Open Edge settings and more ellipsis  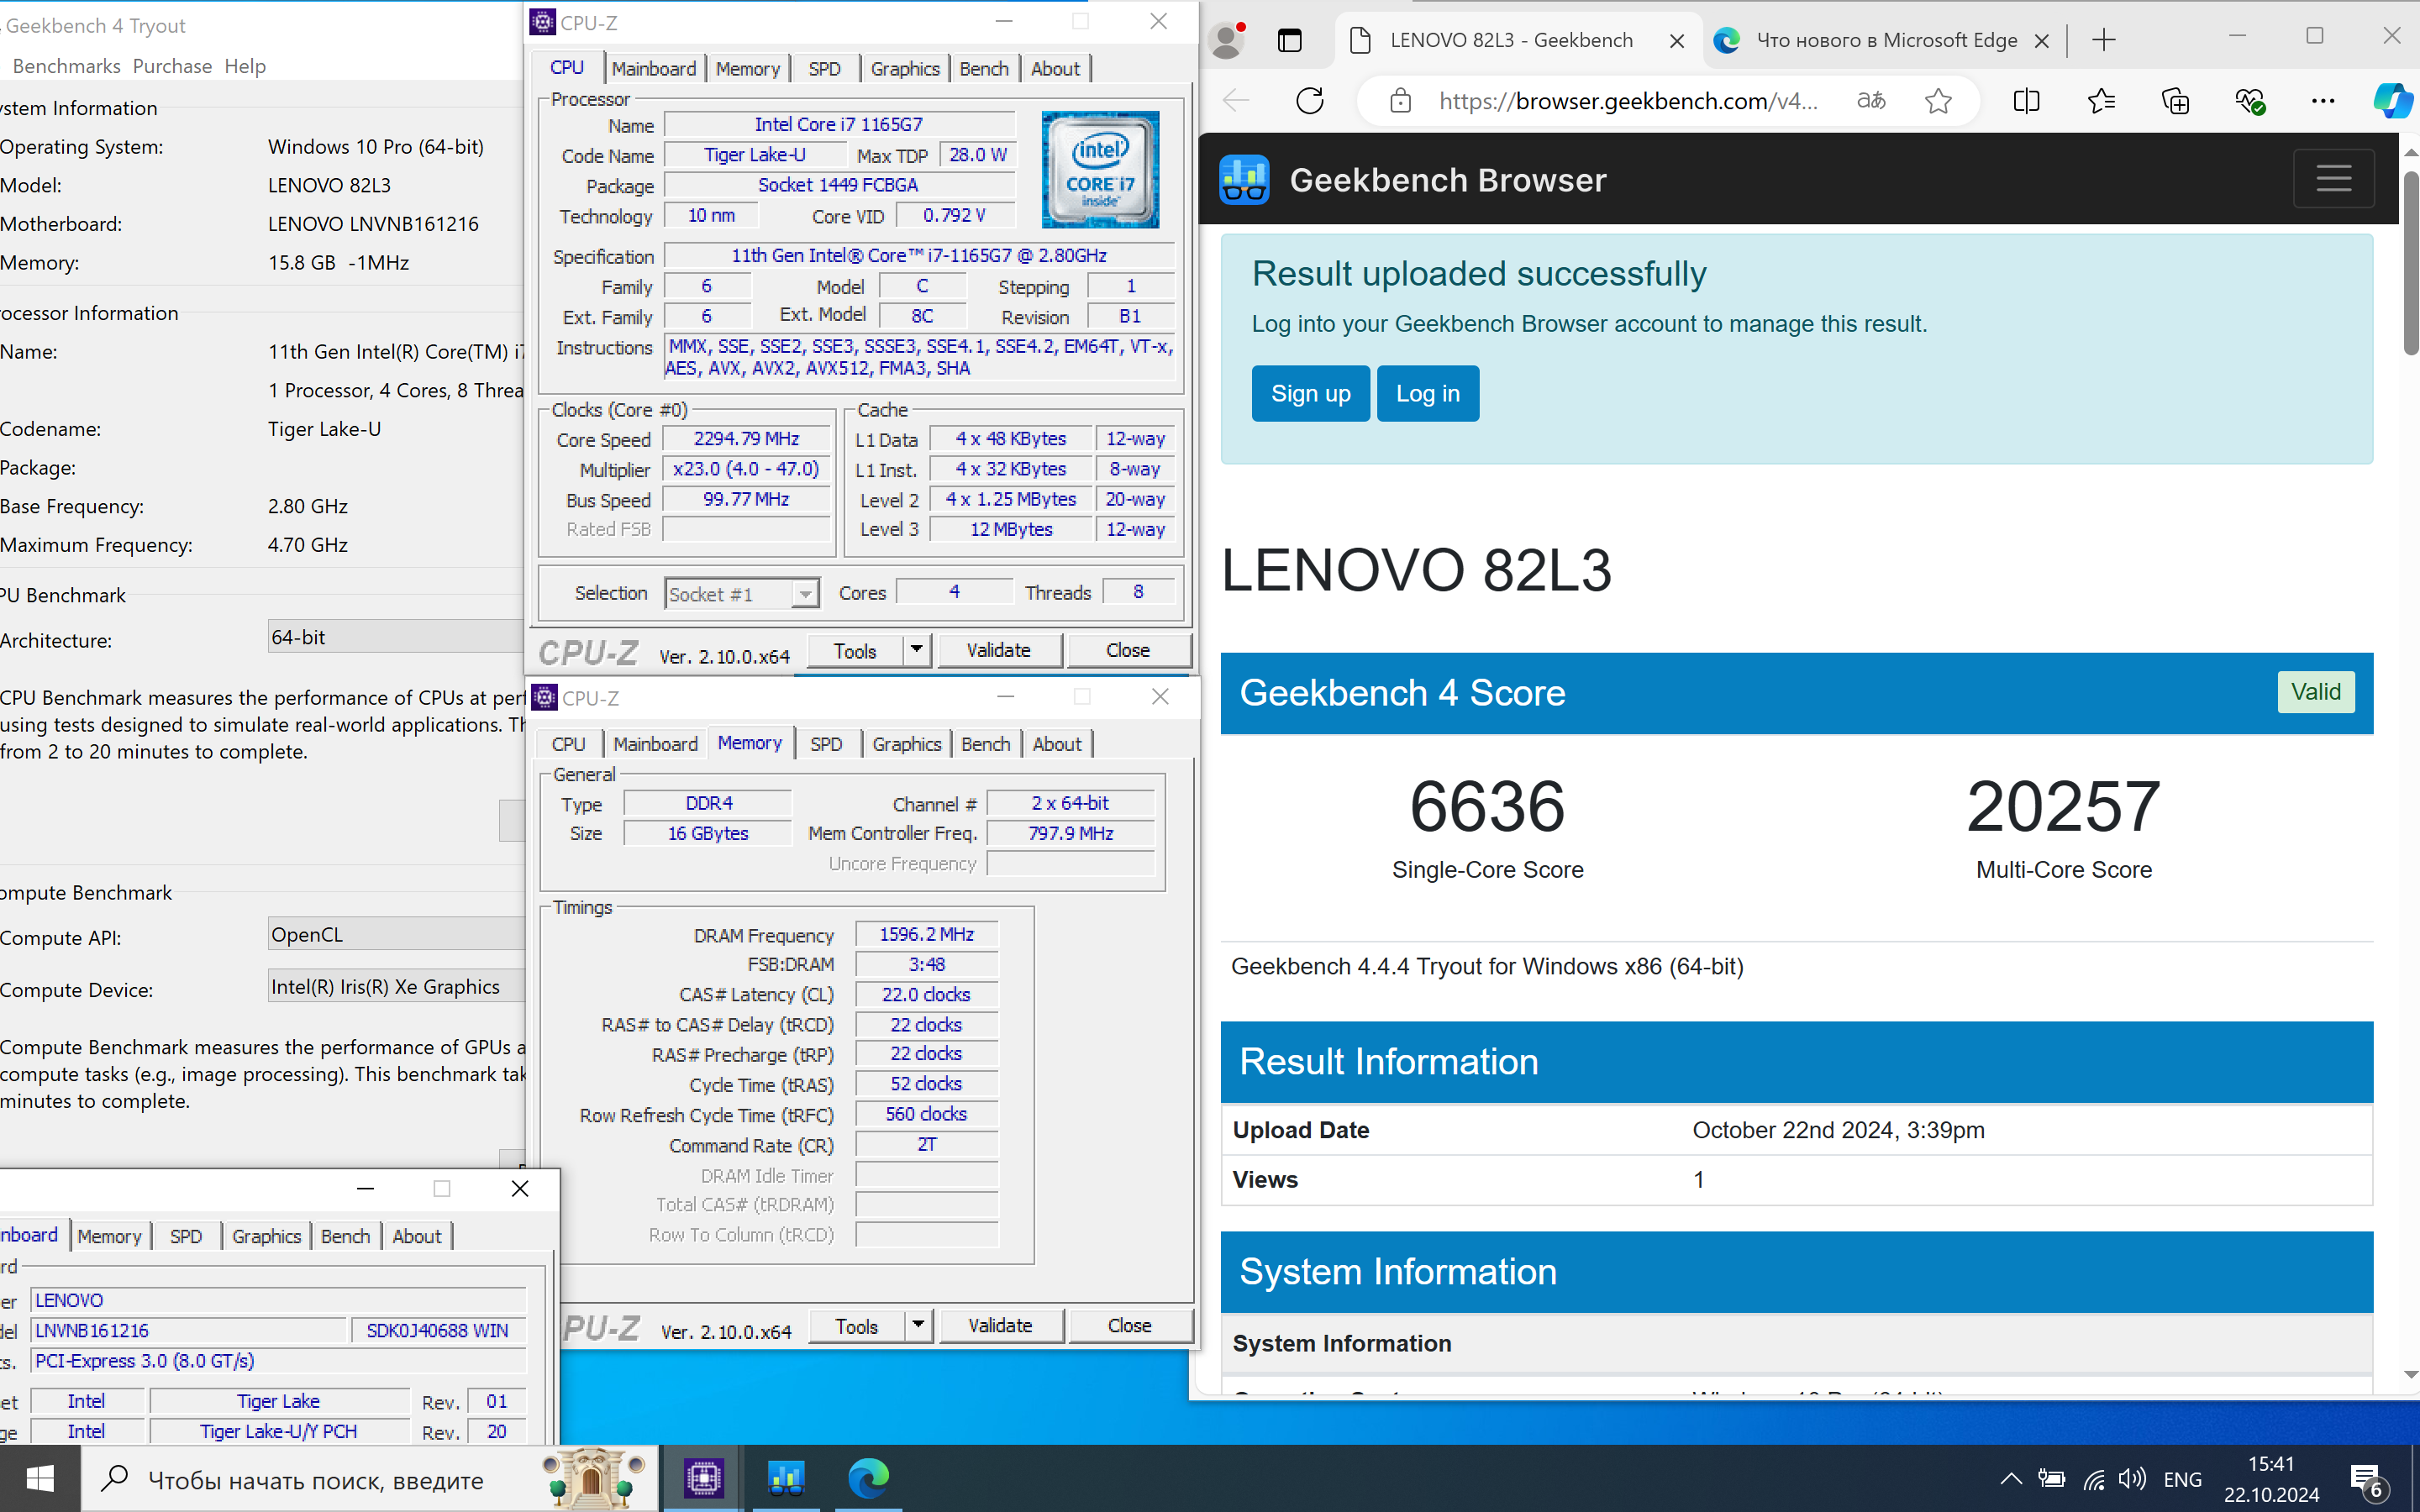pyautogui.click(x=2323, y=101)
